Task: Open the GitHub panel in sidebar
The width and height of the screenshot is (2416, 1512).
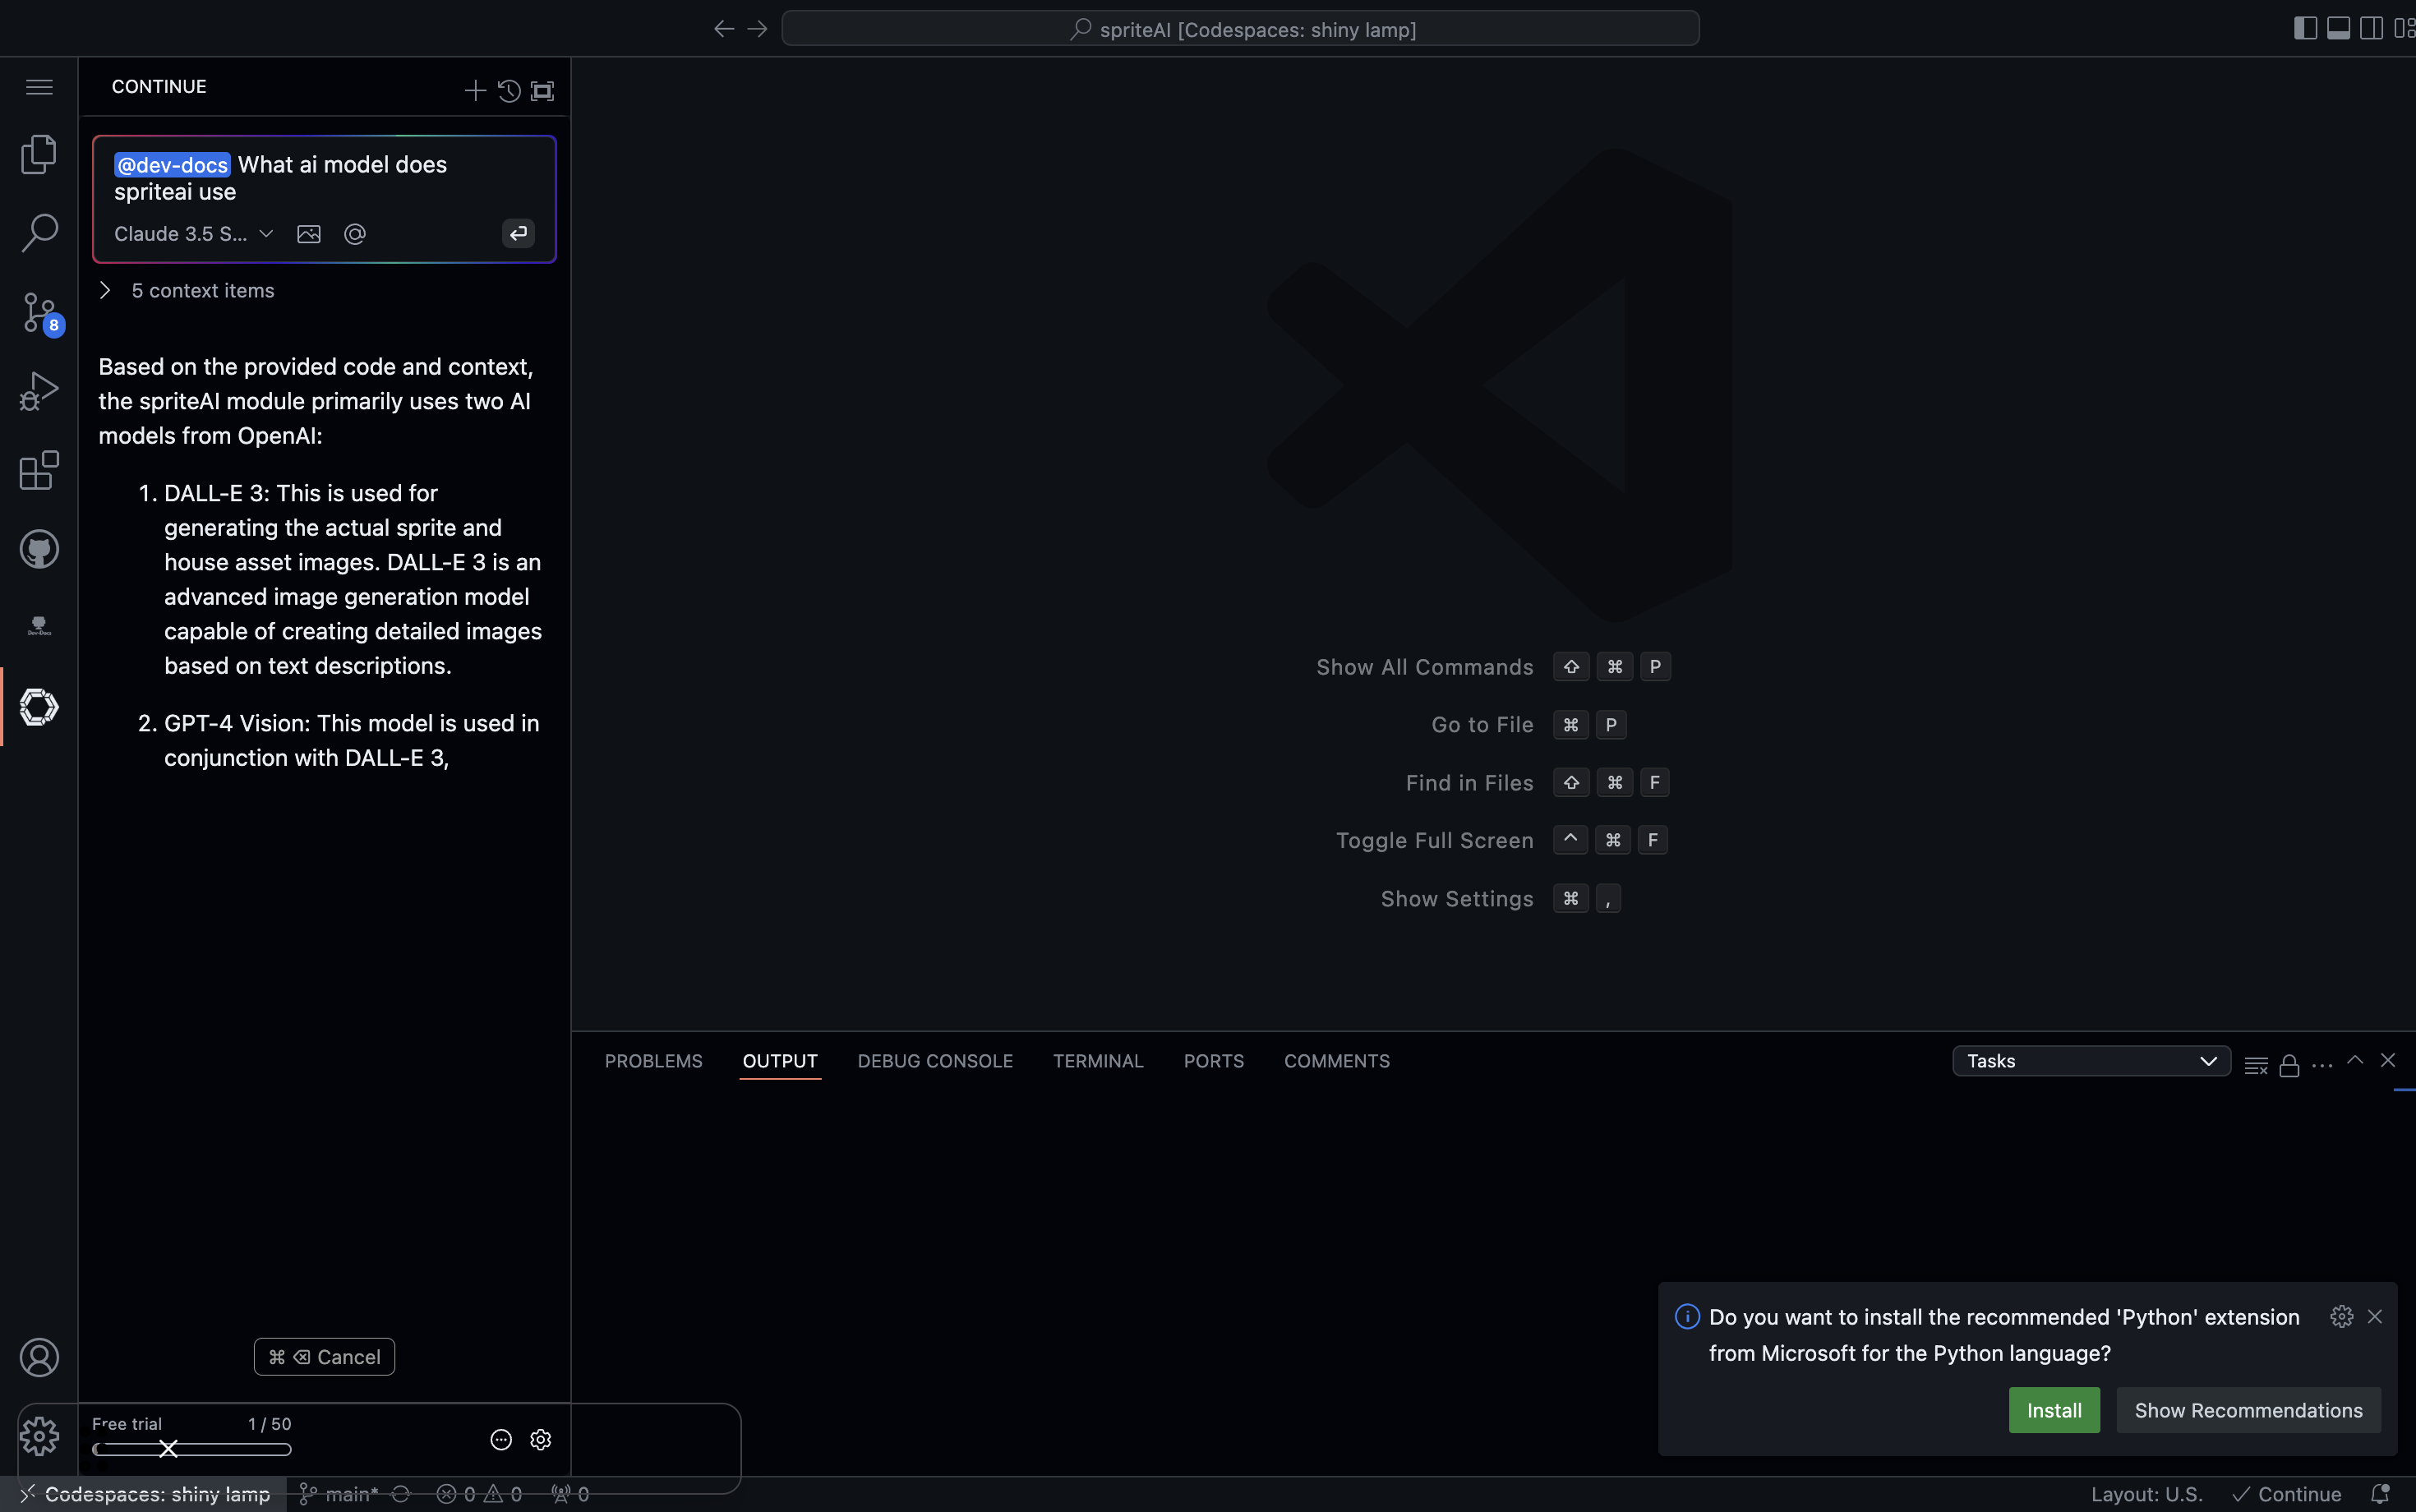Action: [x=39, y=549]
